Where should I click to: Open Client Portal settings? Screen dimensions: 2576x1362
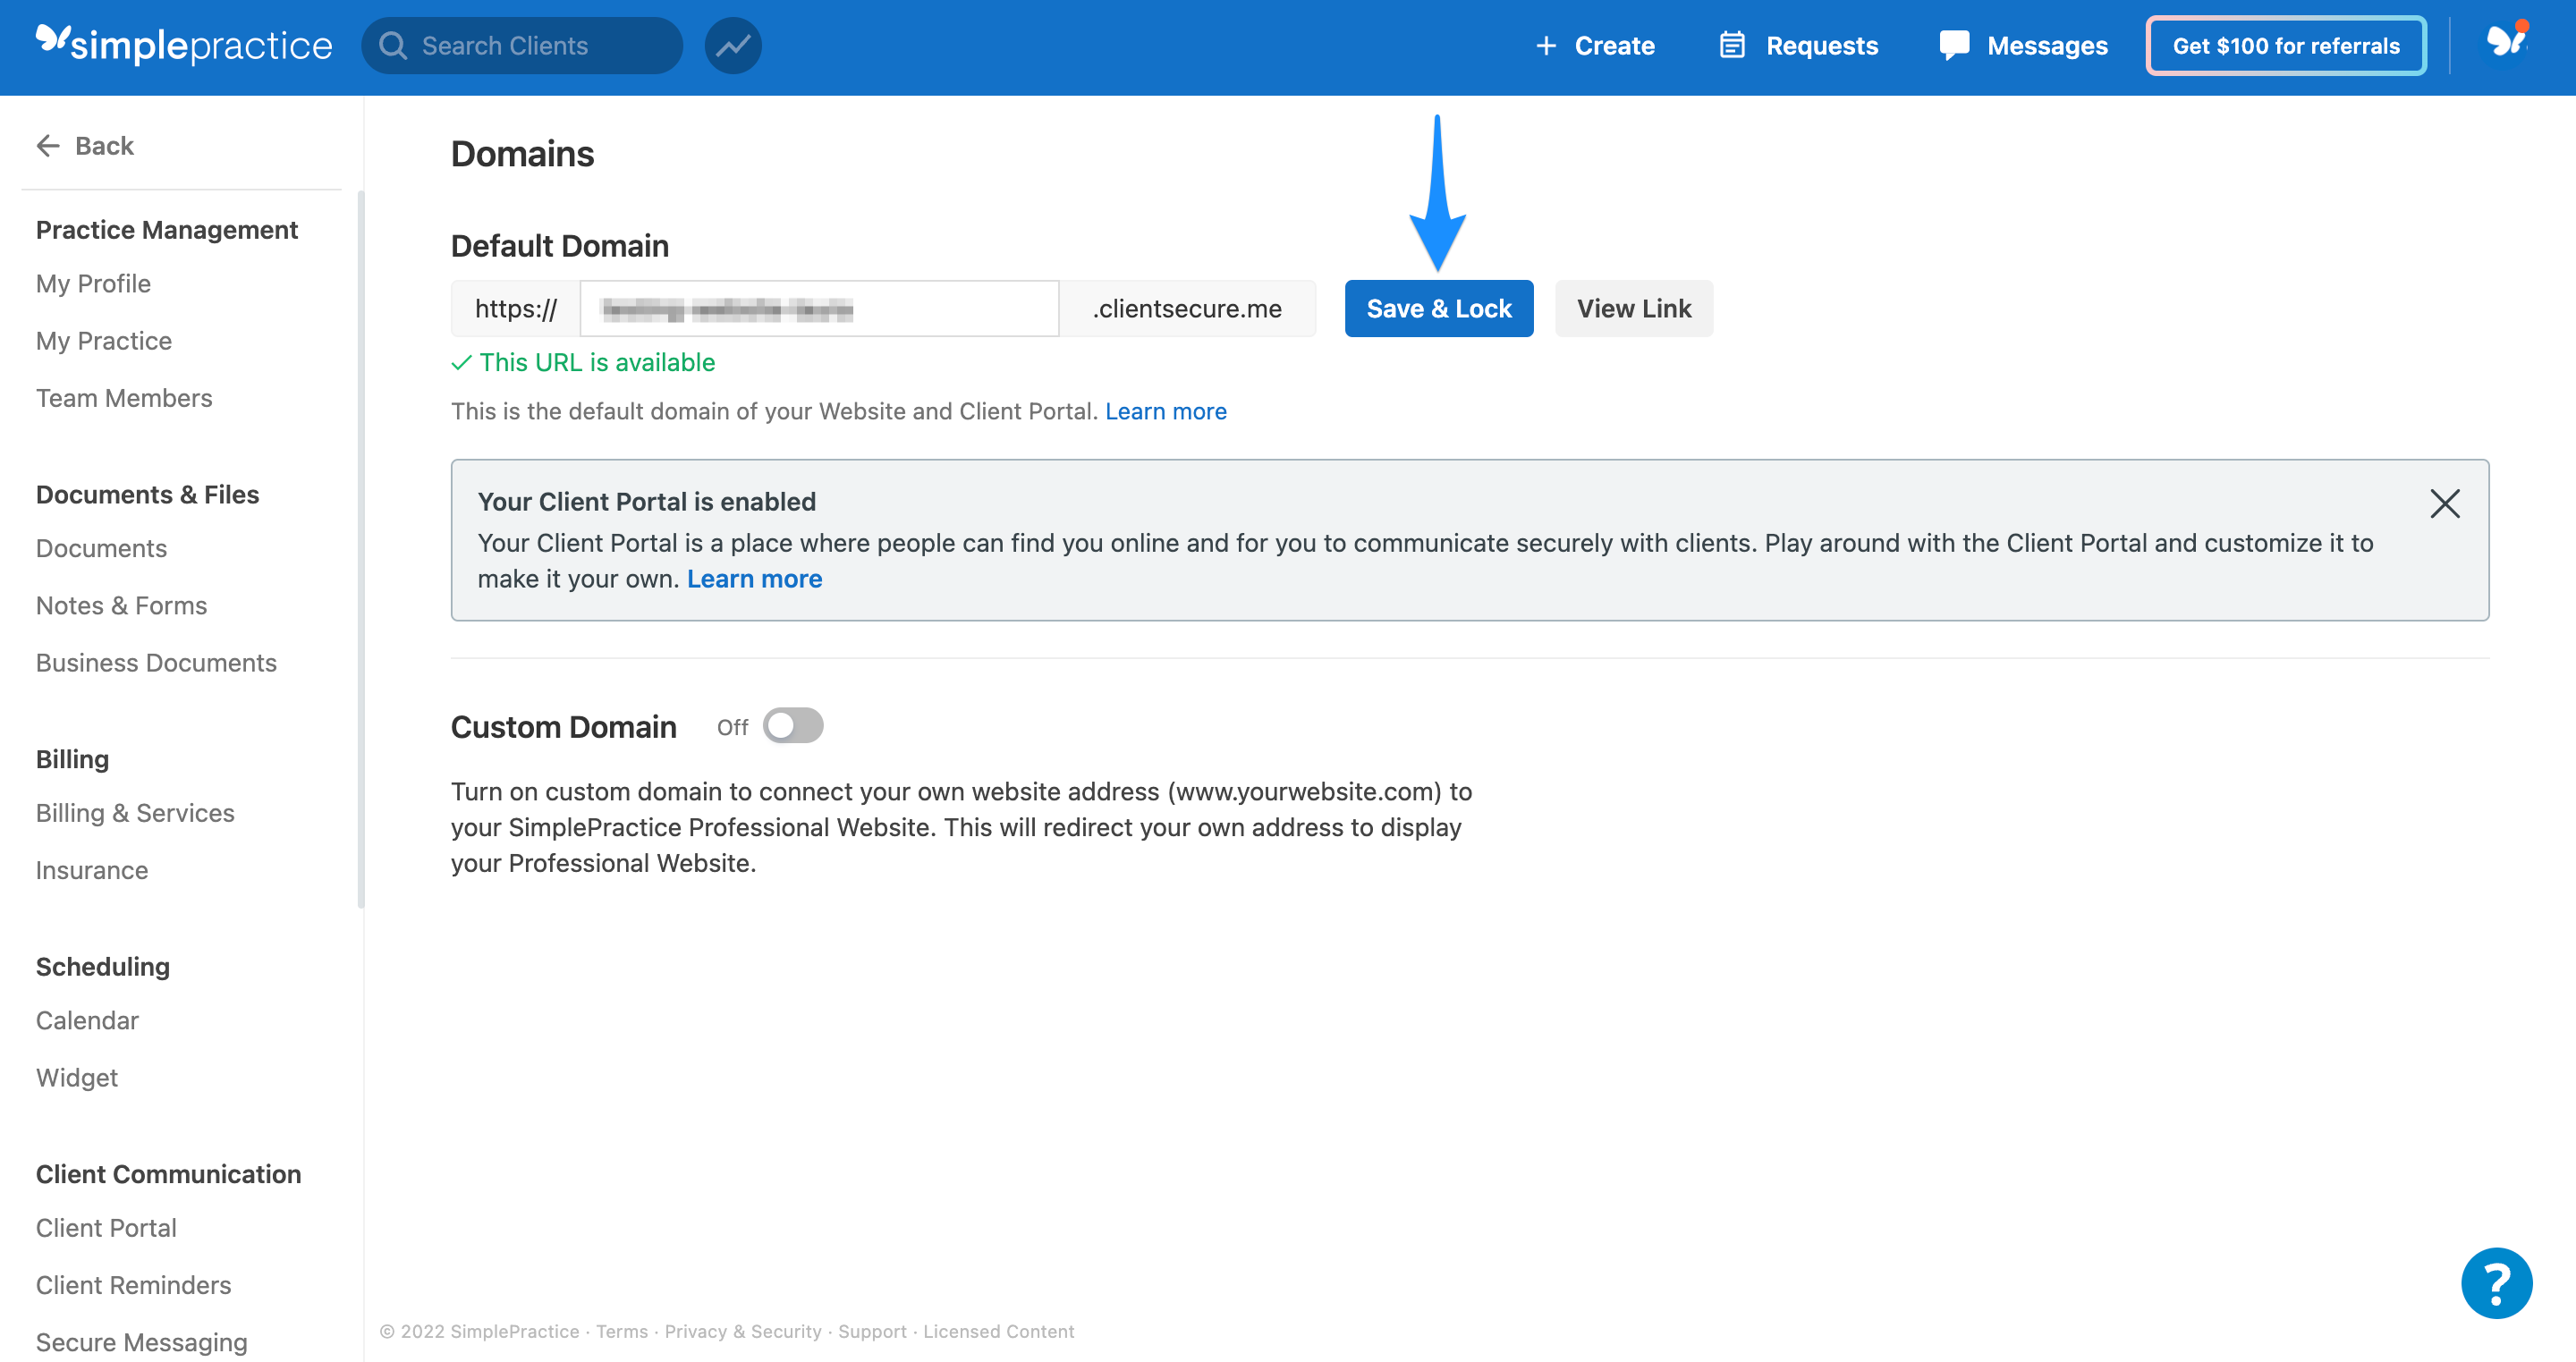pos(106,1228)
